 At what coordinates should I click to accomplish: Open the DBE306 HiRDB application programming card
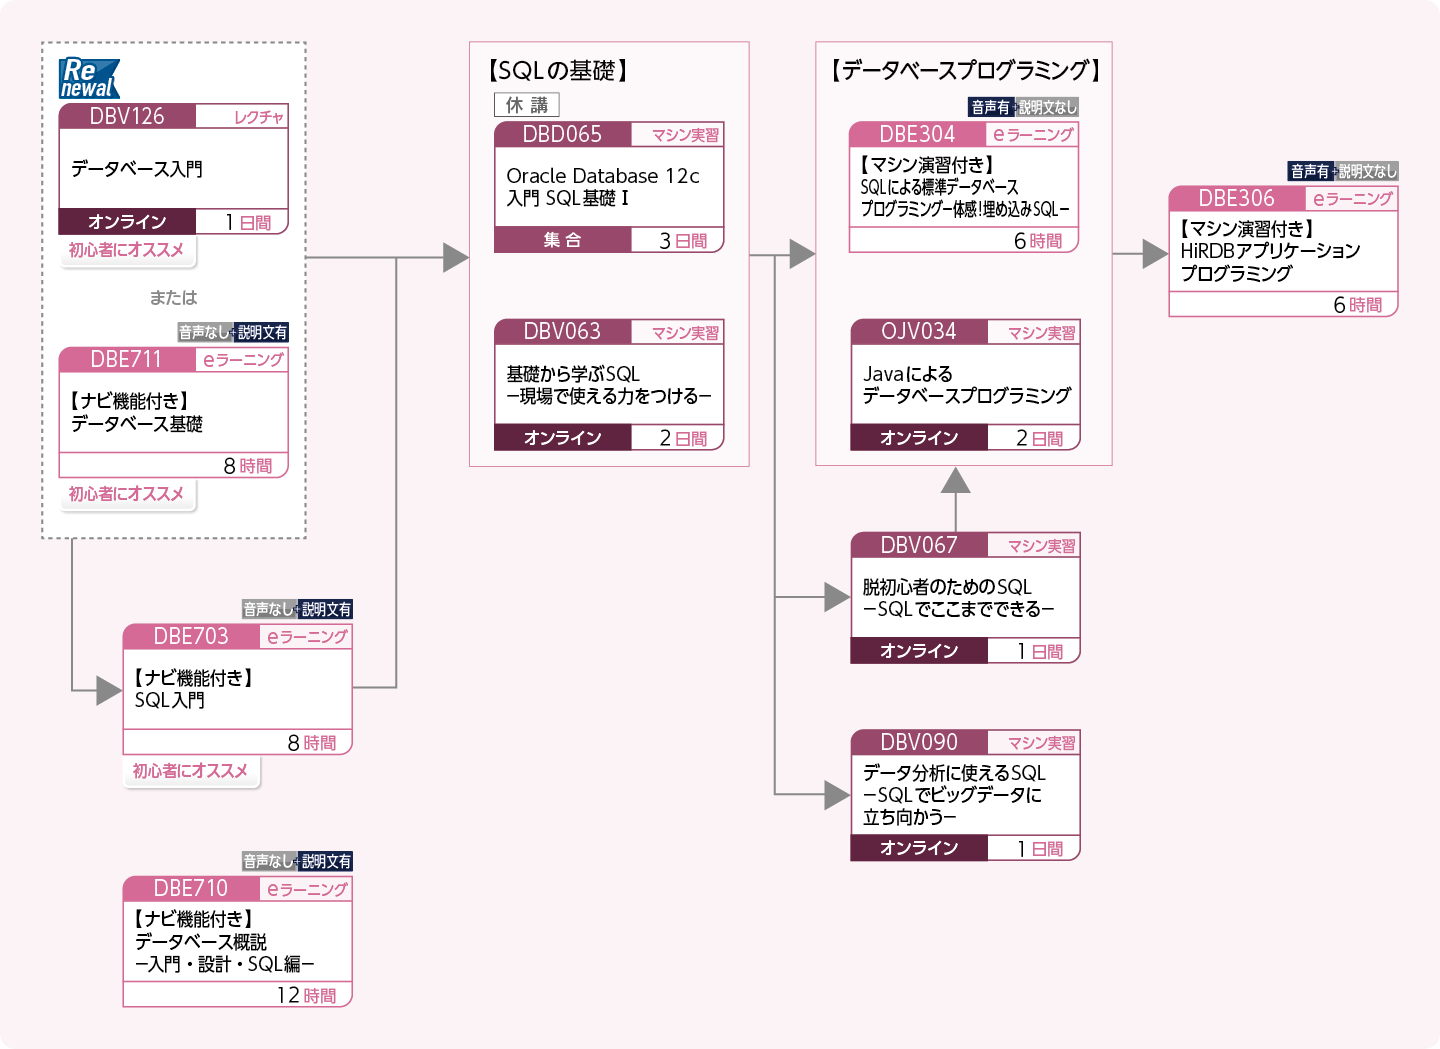coord(1283,251)
